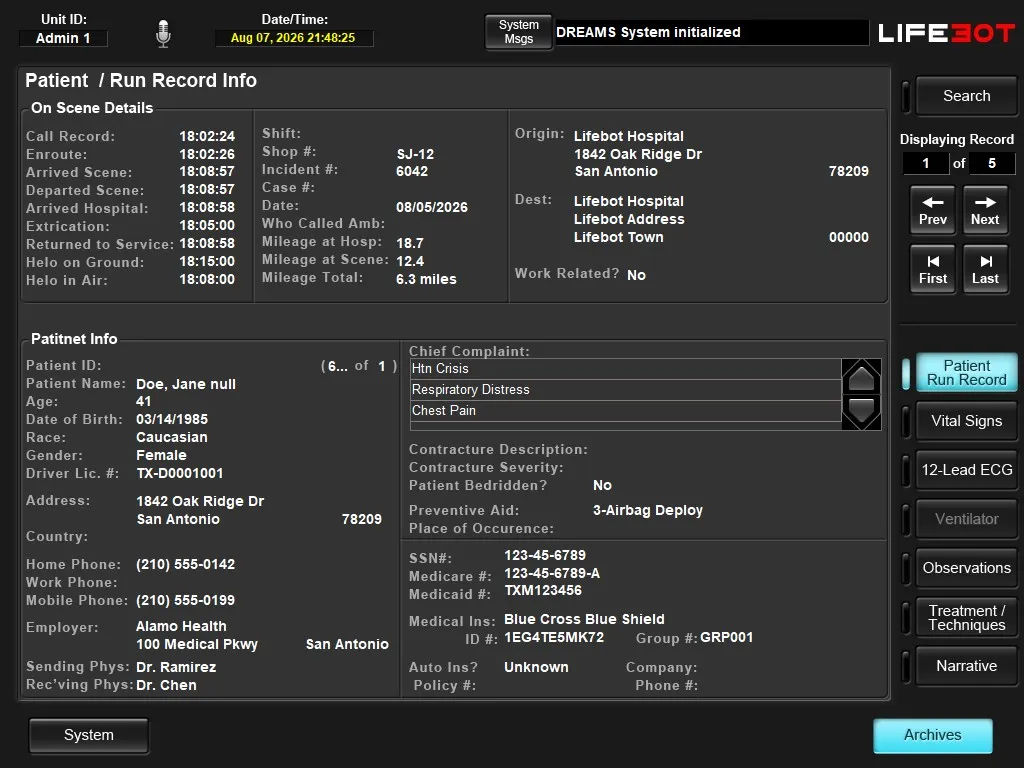Screen dimensions: 1024x768
Task: Click the Incident # value 6042
Action: click(x=412, y=171)
